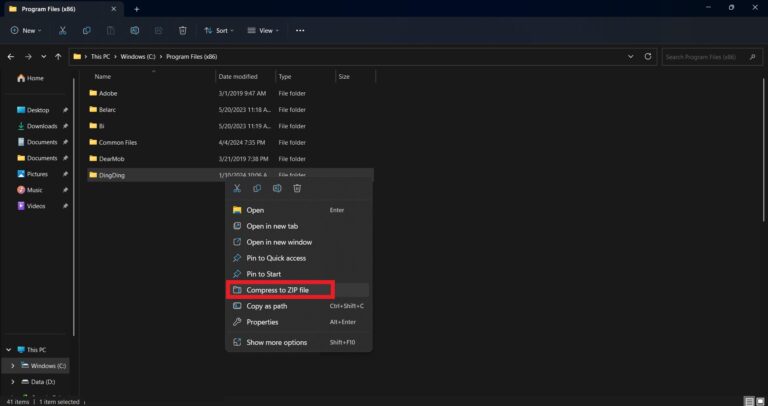Select the Adobe folder
This screenshot has width=768, height=406.
tap(230, 93)
